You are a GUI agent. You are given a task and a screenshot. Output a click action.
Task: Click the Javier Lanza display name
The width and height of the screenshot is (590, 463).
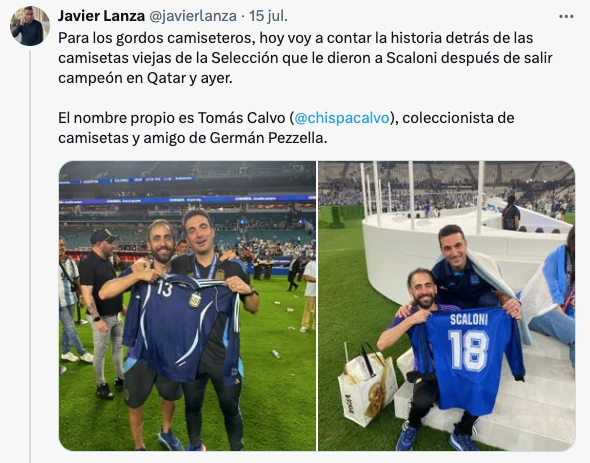[x=101, y=16]
